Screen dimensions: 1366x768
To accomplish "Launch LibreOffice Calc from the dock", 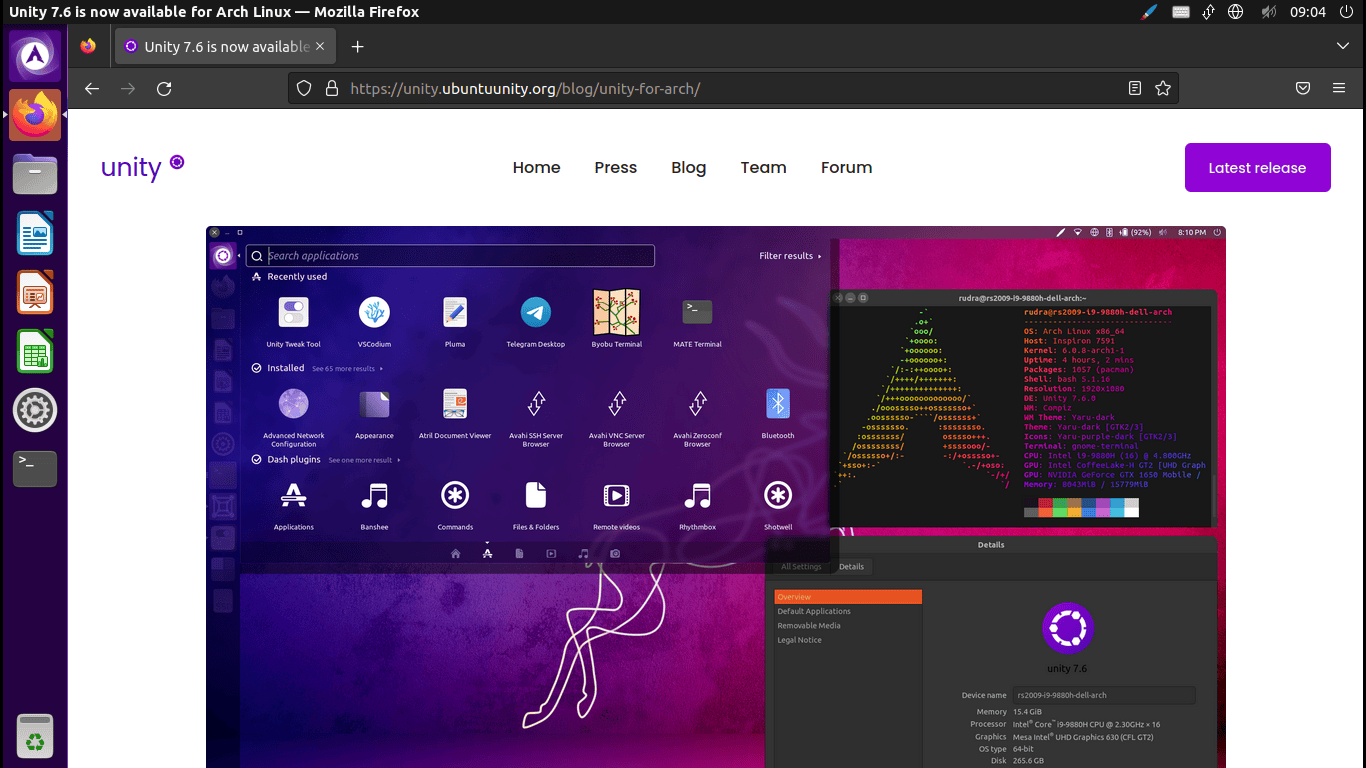I will (35, 352).
